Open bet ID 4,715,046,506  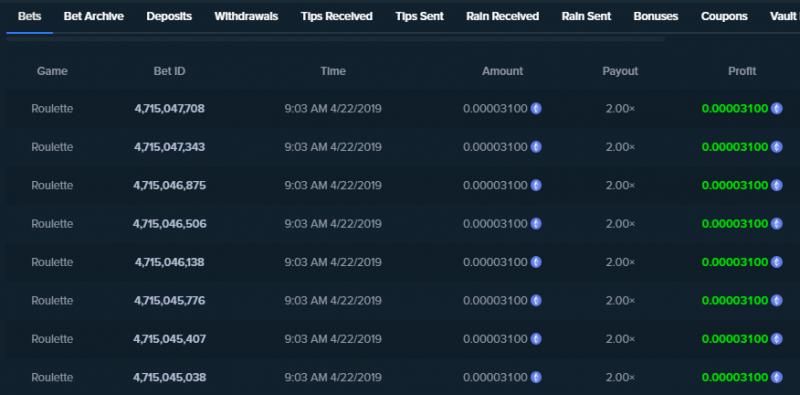pyautogui.click(x=170, y=224)
